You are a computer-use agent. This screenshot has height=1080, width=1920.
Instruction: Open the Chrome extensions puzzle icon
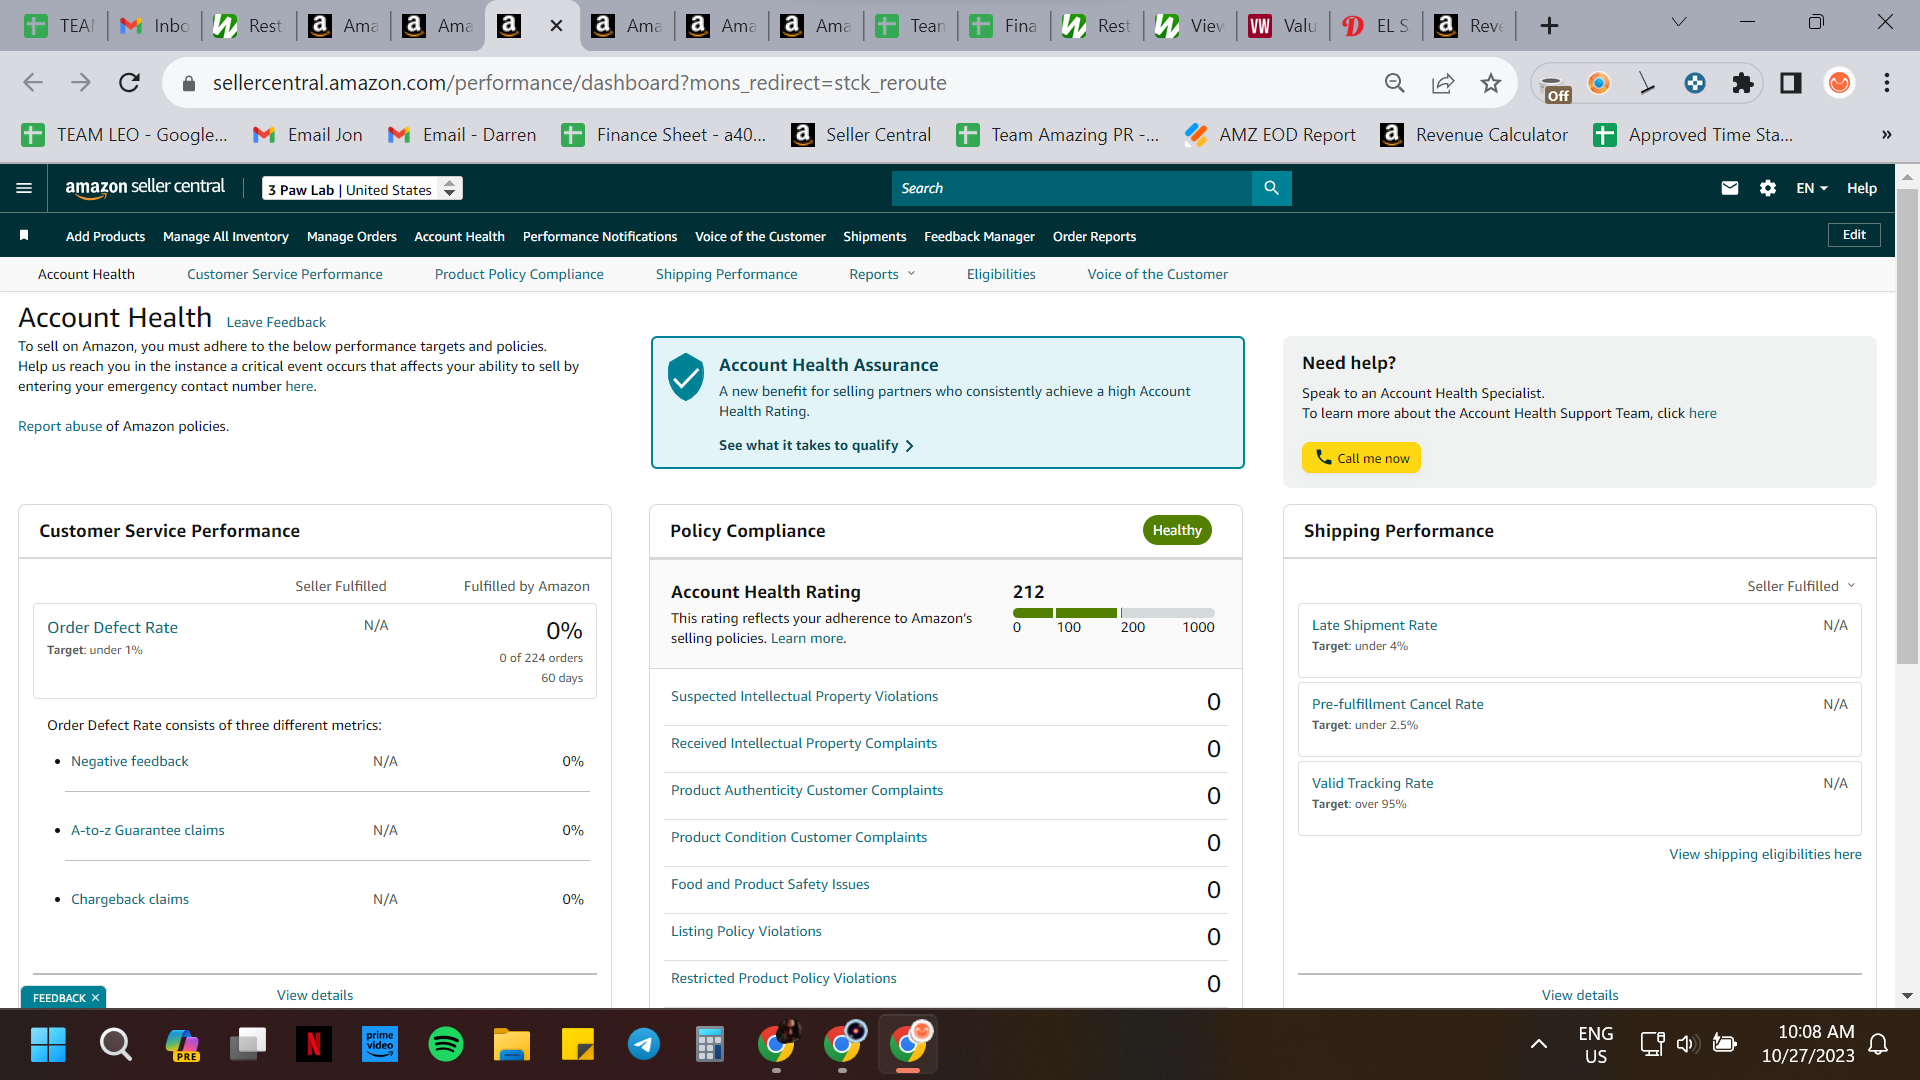[1743, 83]
